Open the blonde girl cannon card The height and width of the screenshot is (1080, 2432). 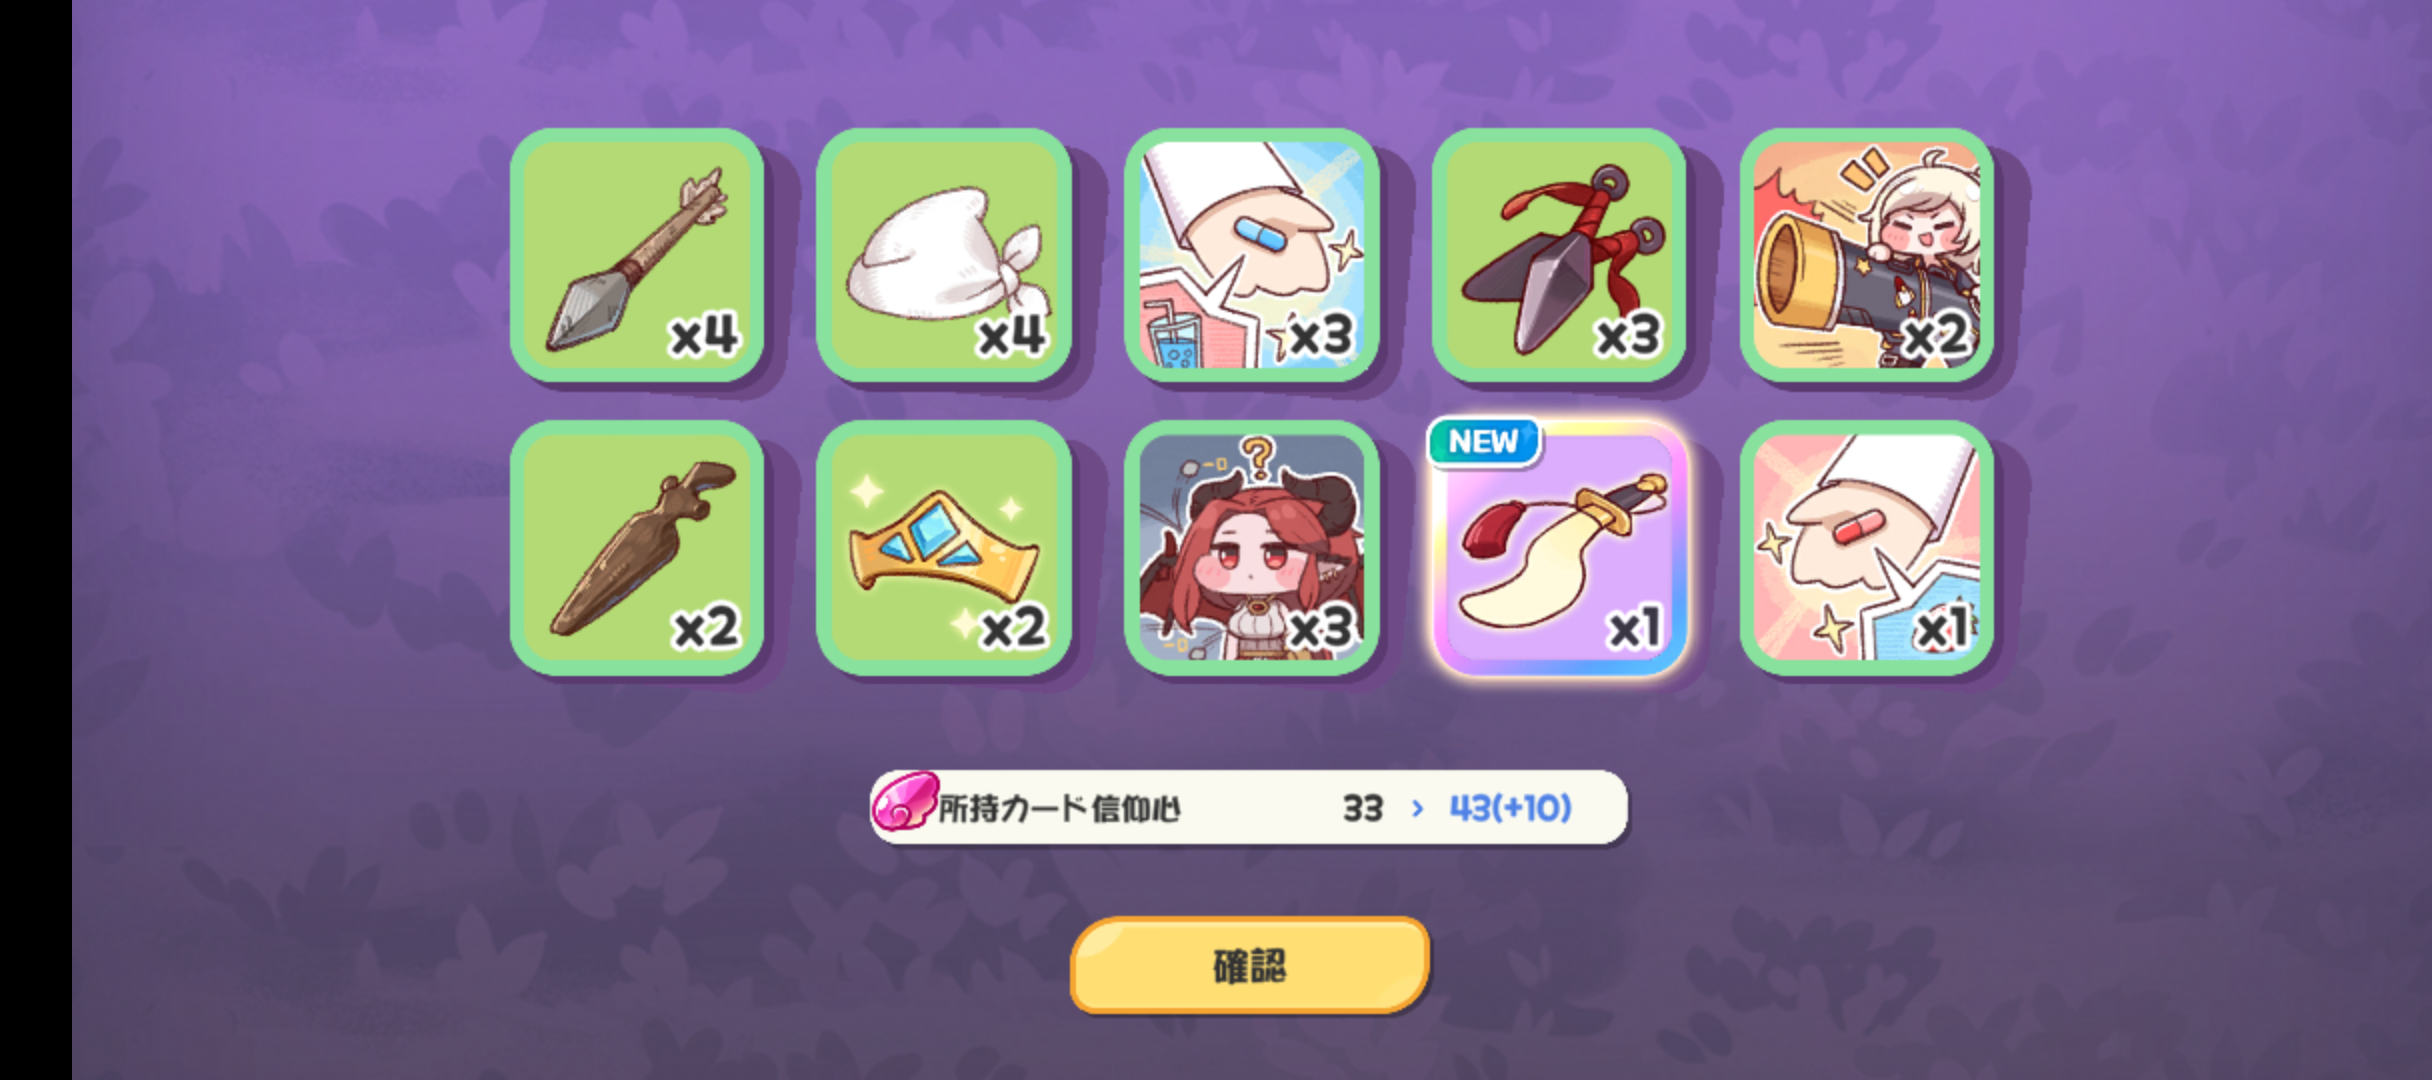[1867, 255]
